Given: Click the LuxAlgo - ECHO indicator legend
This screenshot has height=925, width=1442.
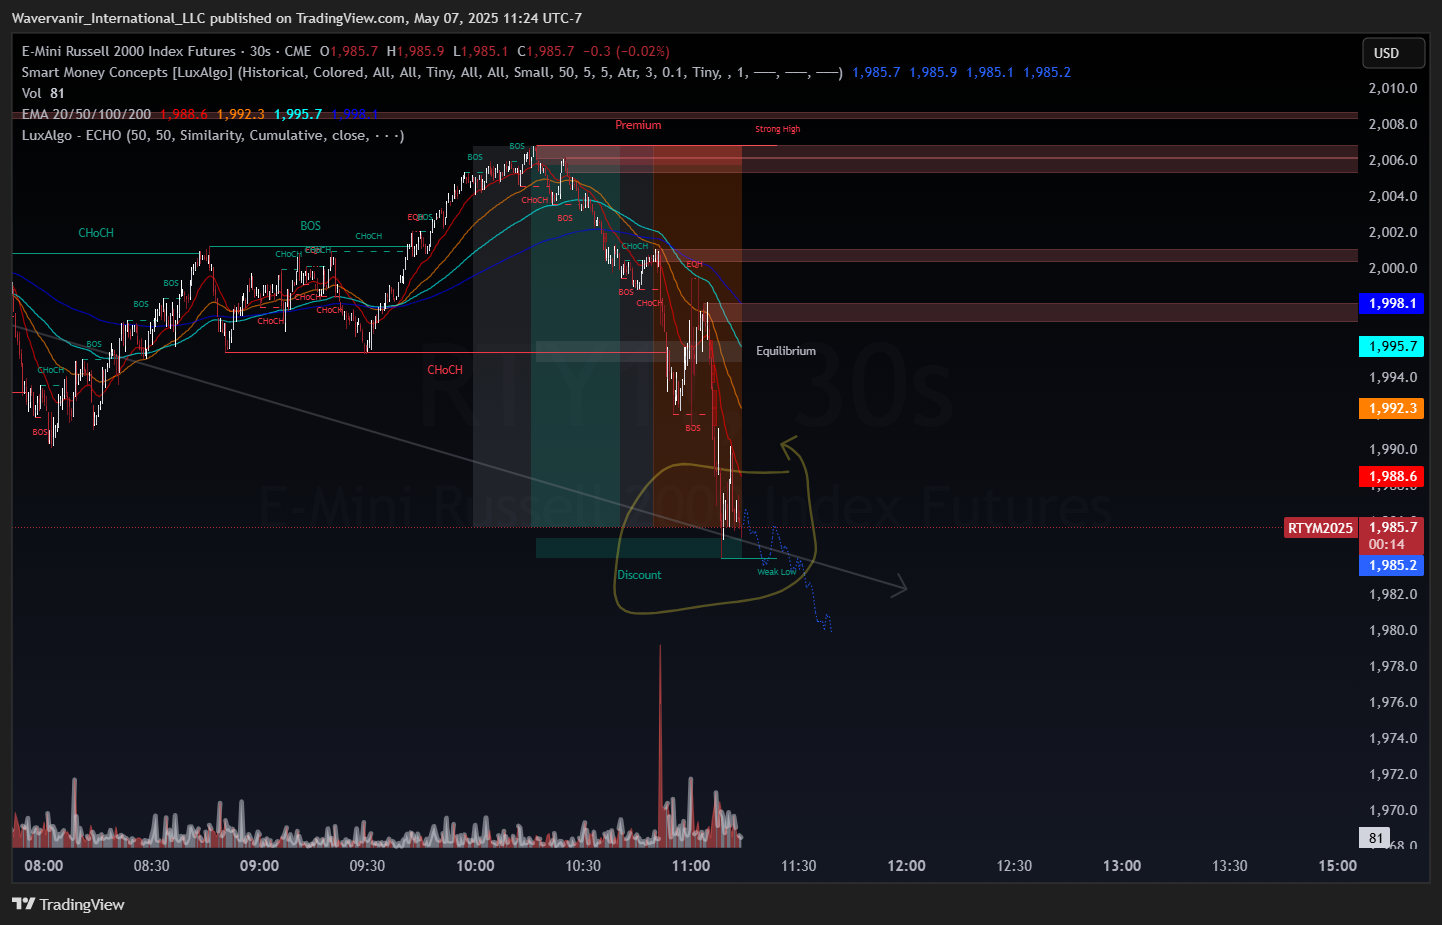Looking at the screenshot, I should [x=213, y=135].
